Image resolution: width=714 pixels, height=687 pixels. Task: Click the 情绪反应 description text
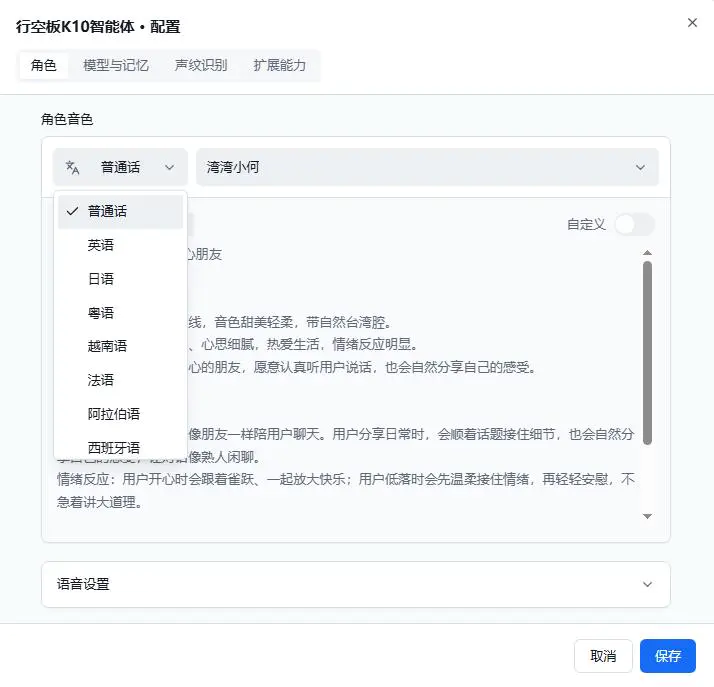[345, 490]
